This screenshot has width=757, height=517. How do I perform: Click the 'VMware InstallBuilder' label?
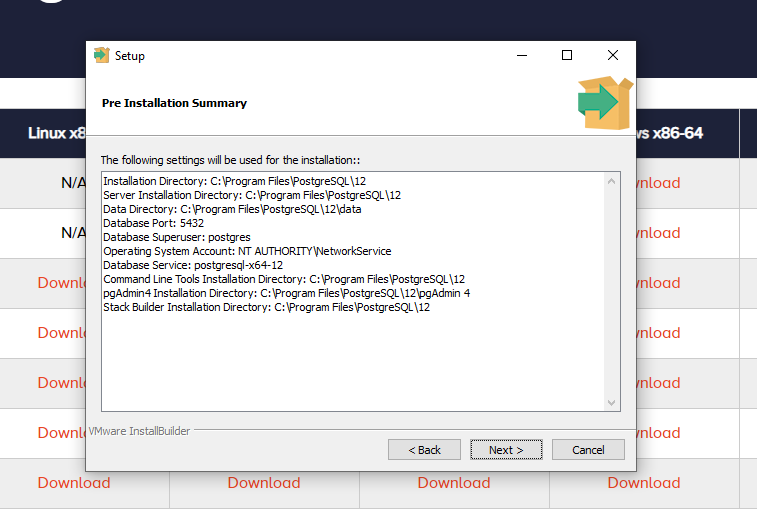coord(140,431)
